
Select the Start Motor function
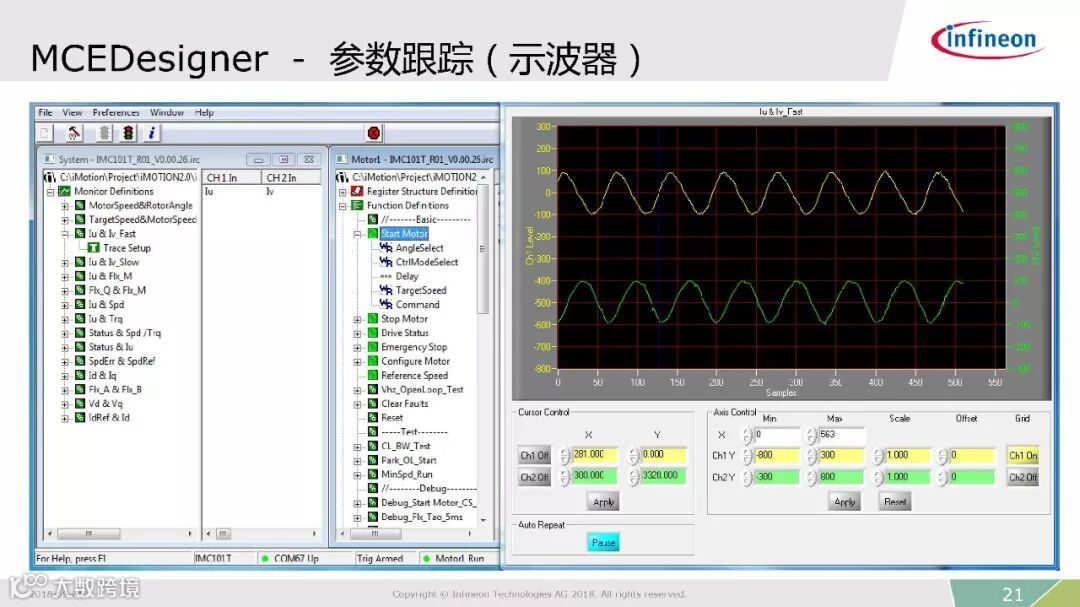tap(404, 234)
